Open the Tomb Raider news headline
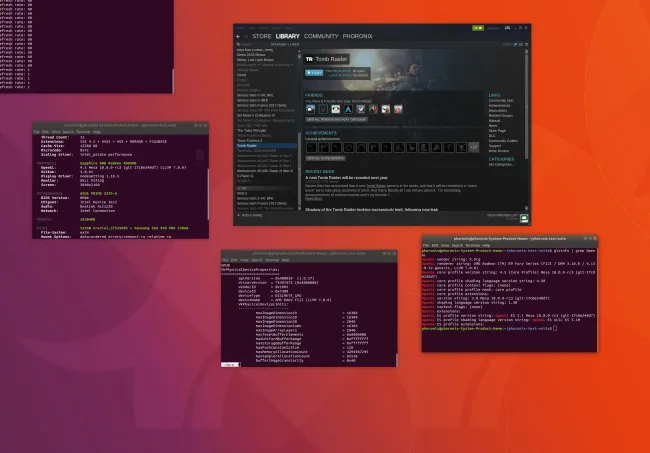The image size is (650, 453). pos(347,177)
